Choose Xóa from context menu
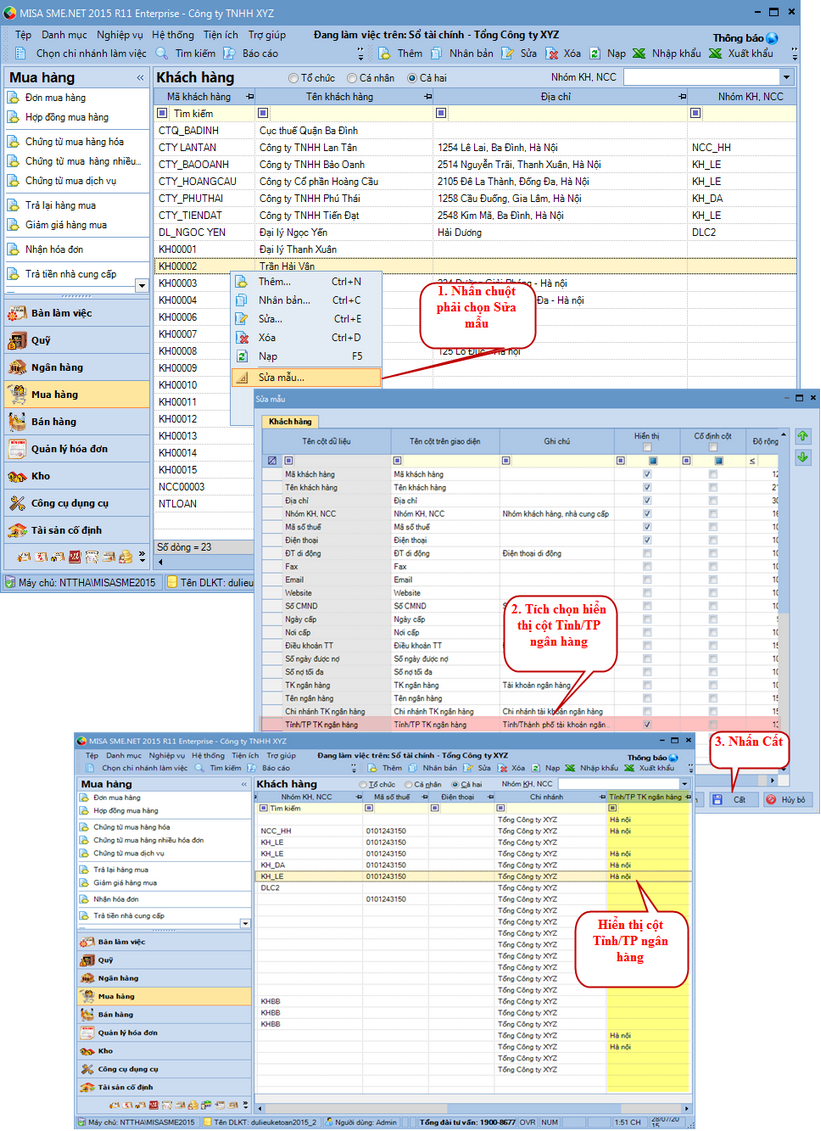This screenshot has height=1131, width=821. pos(306,338)
